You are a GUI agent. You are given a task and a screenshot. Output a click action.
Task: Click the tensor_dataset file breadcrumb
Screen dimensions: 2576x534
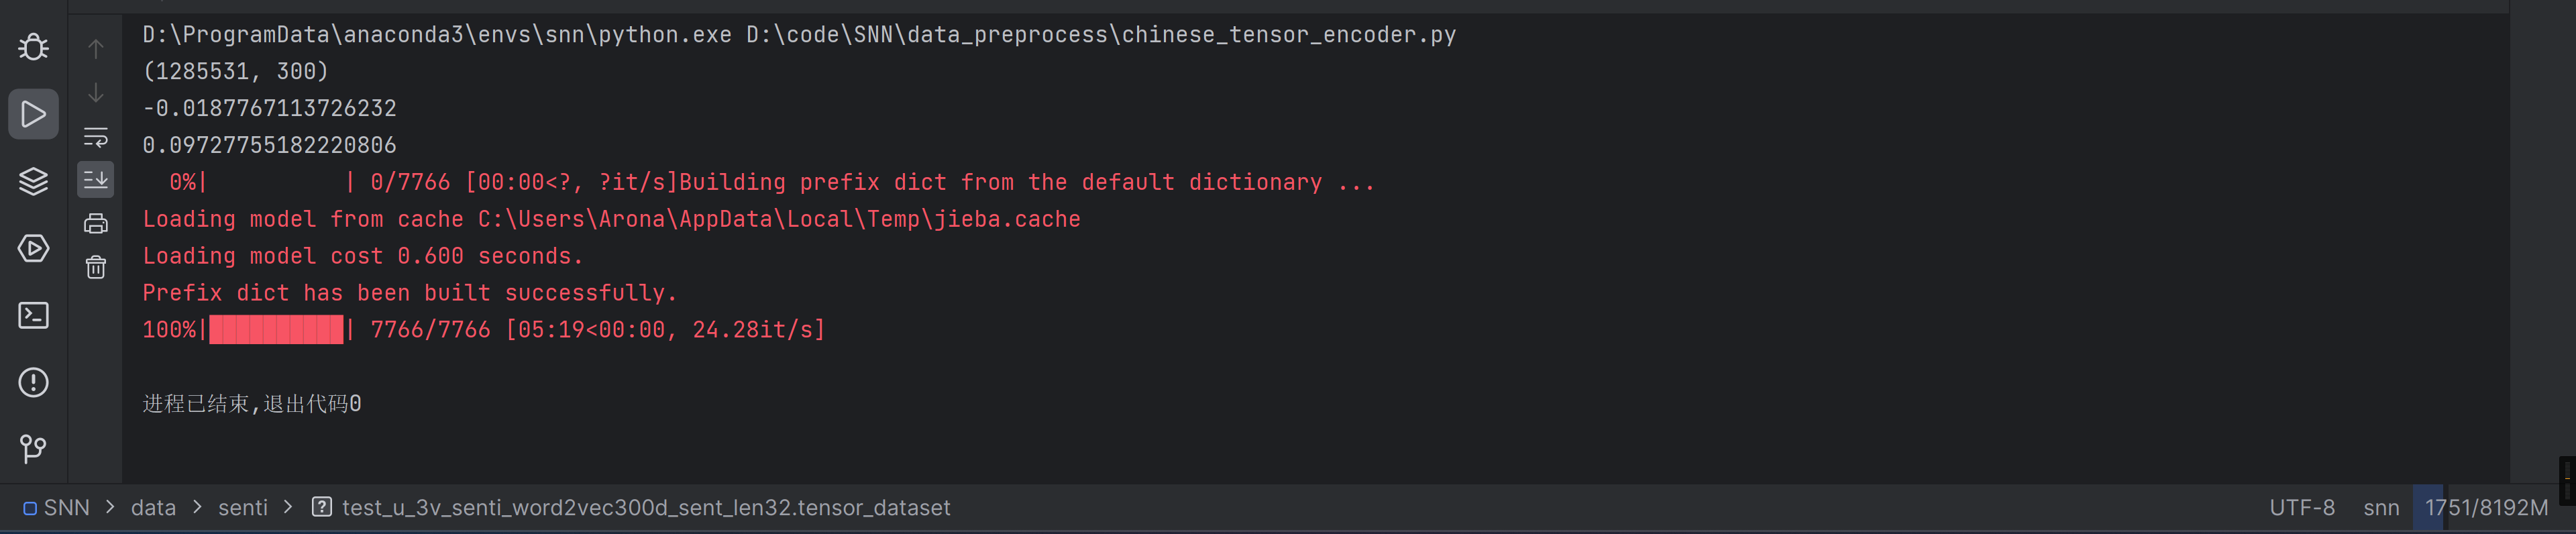pos(645,508)
